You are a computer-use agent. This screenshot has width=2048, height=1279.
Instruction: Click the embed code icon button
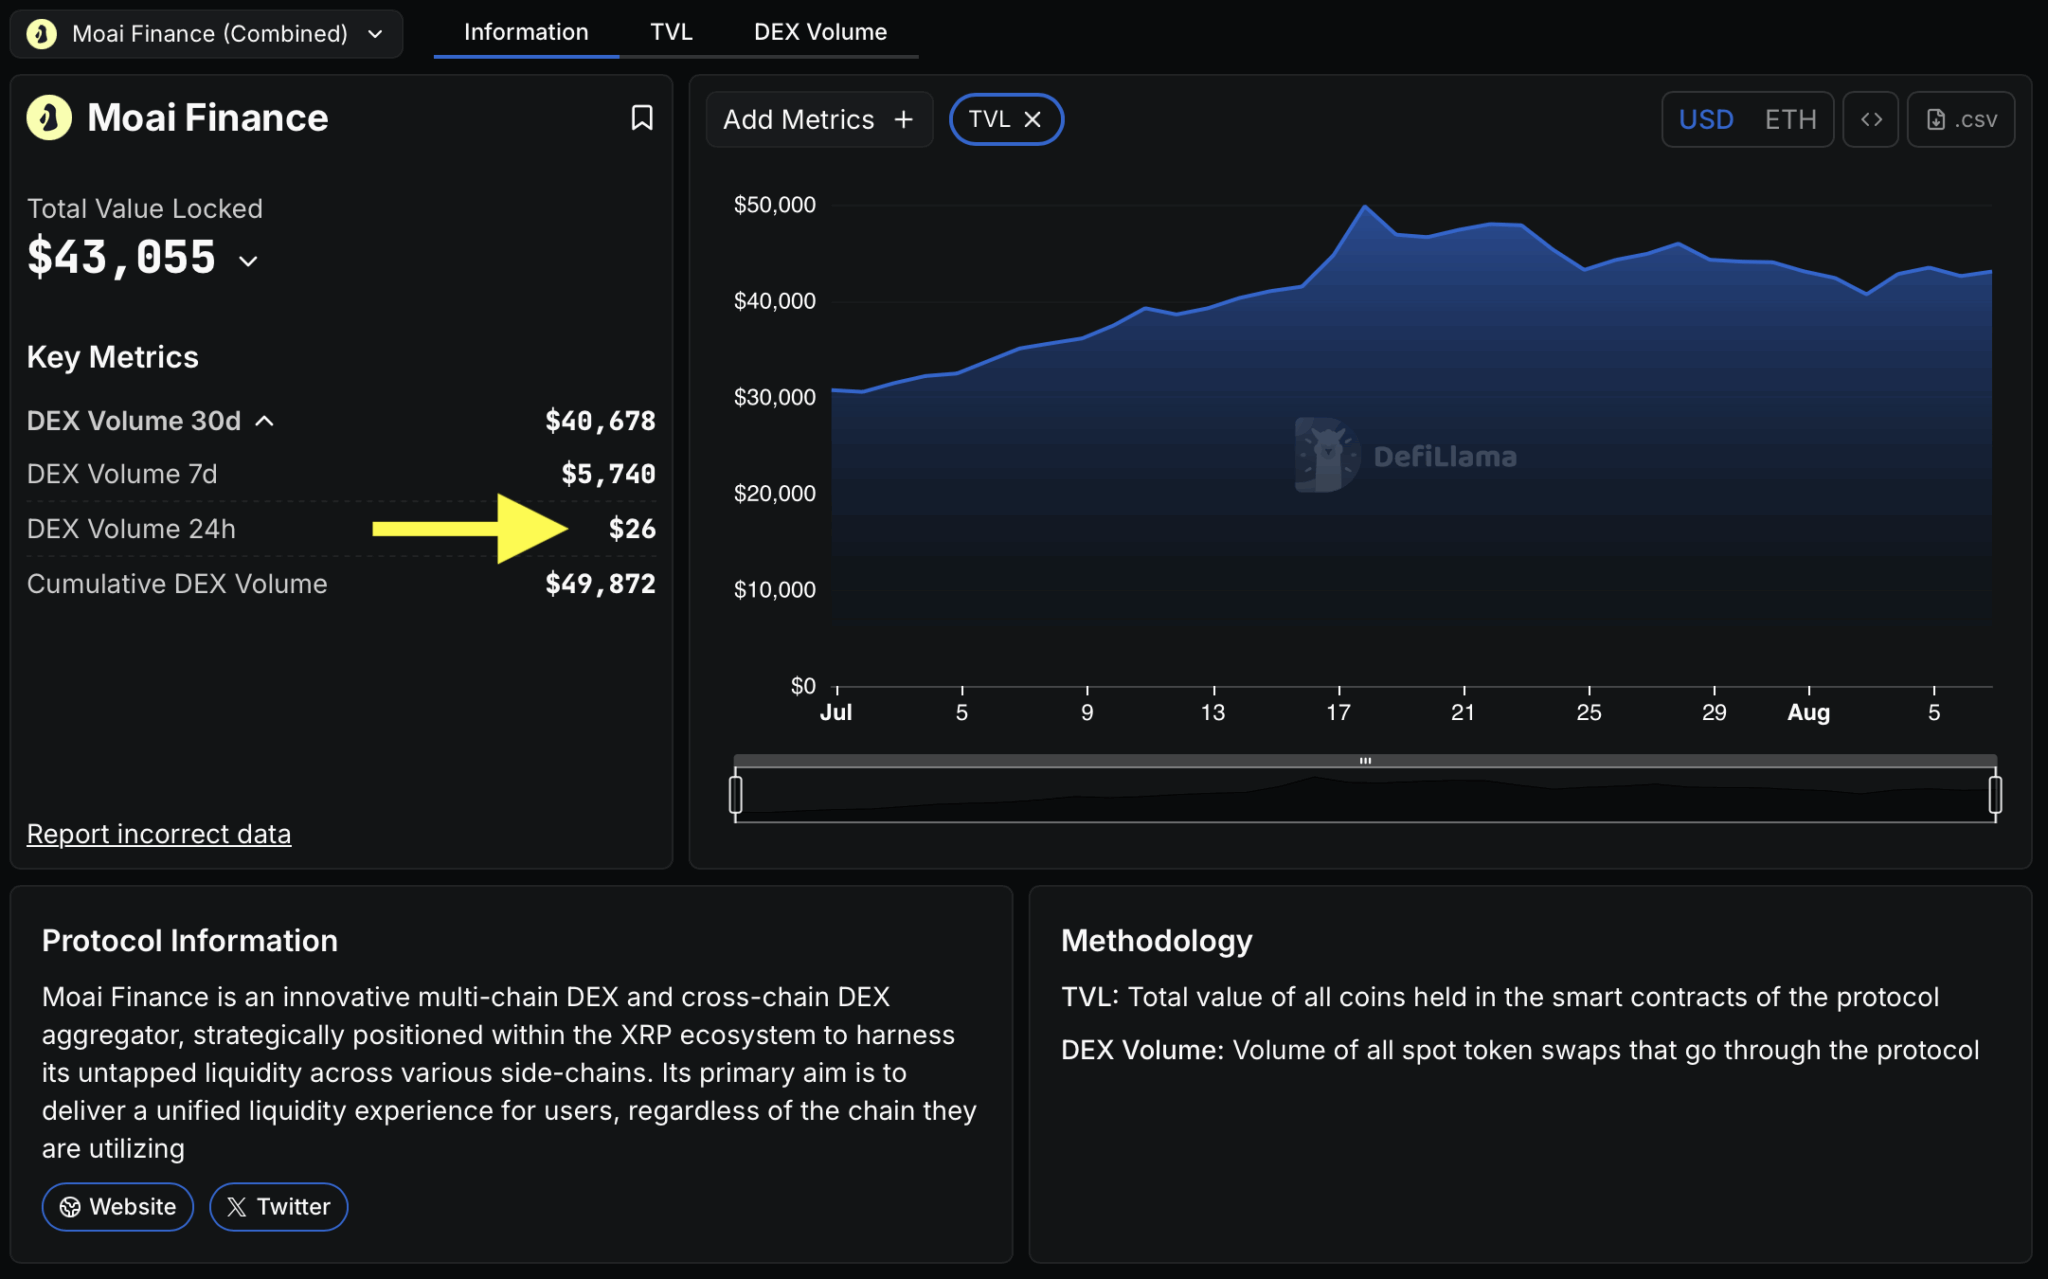tap(1870, 120)
